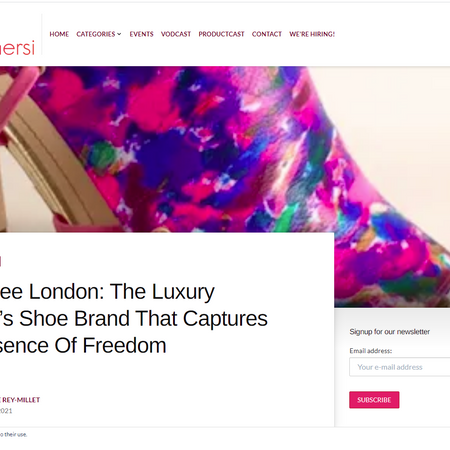450x450 pixels.
Task: Open the Contact page
Action: [x=267, y=34]
